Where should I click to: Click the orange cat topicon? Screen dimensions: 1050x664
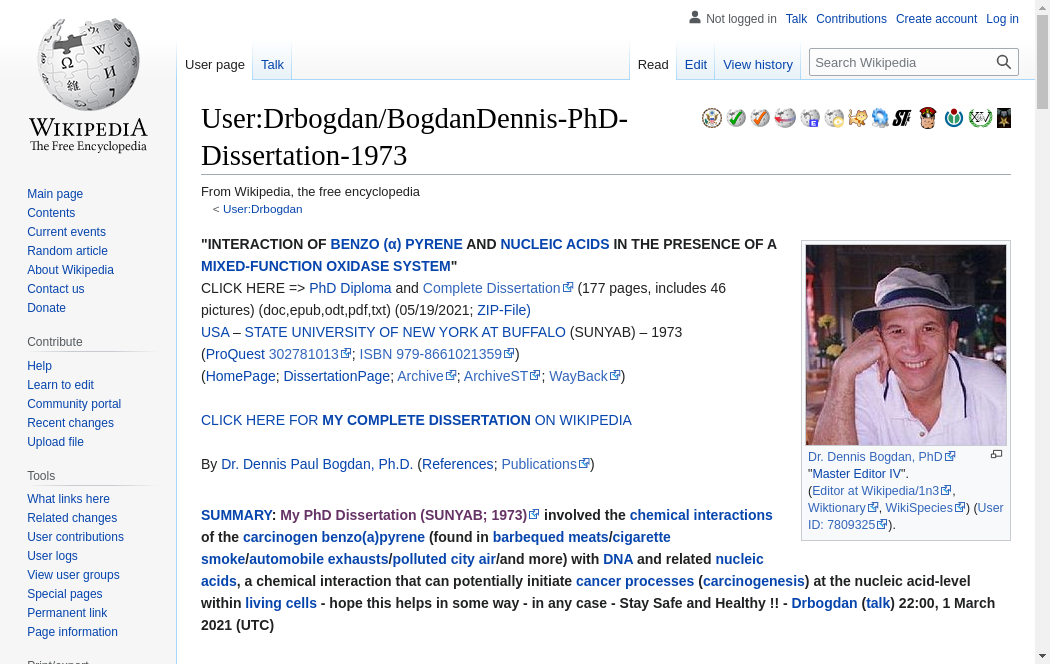857,118
